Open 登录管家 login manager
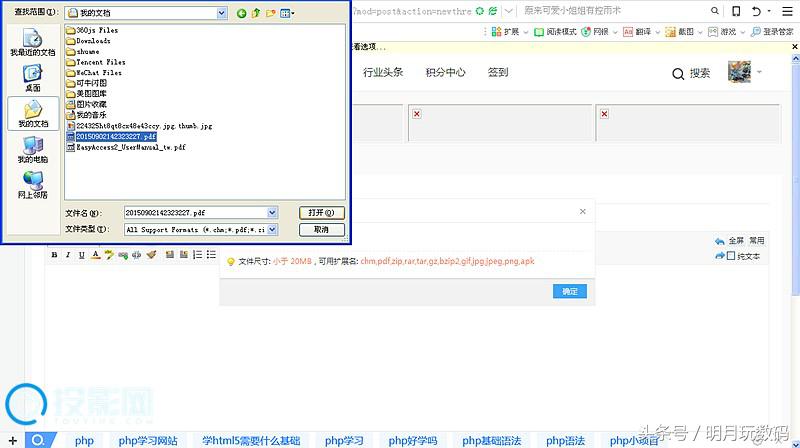Screen dimensions: 800x448 (772, 32)
